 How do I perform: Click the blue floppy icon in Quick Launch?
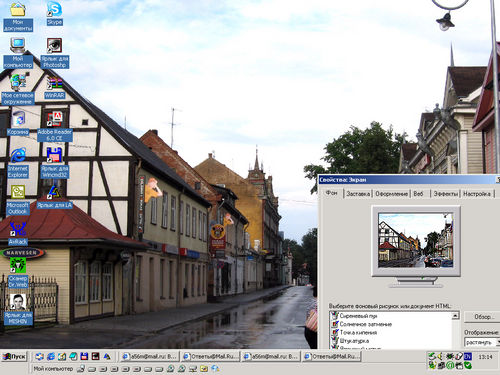[84, 357]
